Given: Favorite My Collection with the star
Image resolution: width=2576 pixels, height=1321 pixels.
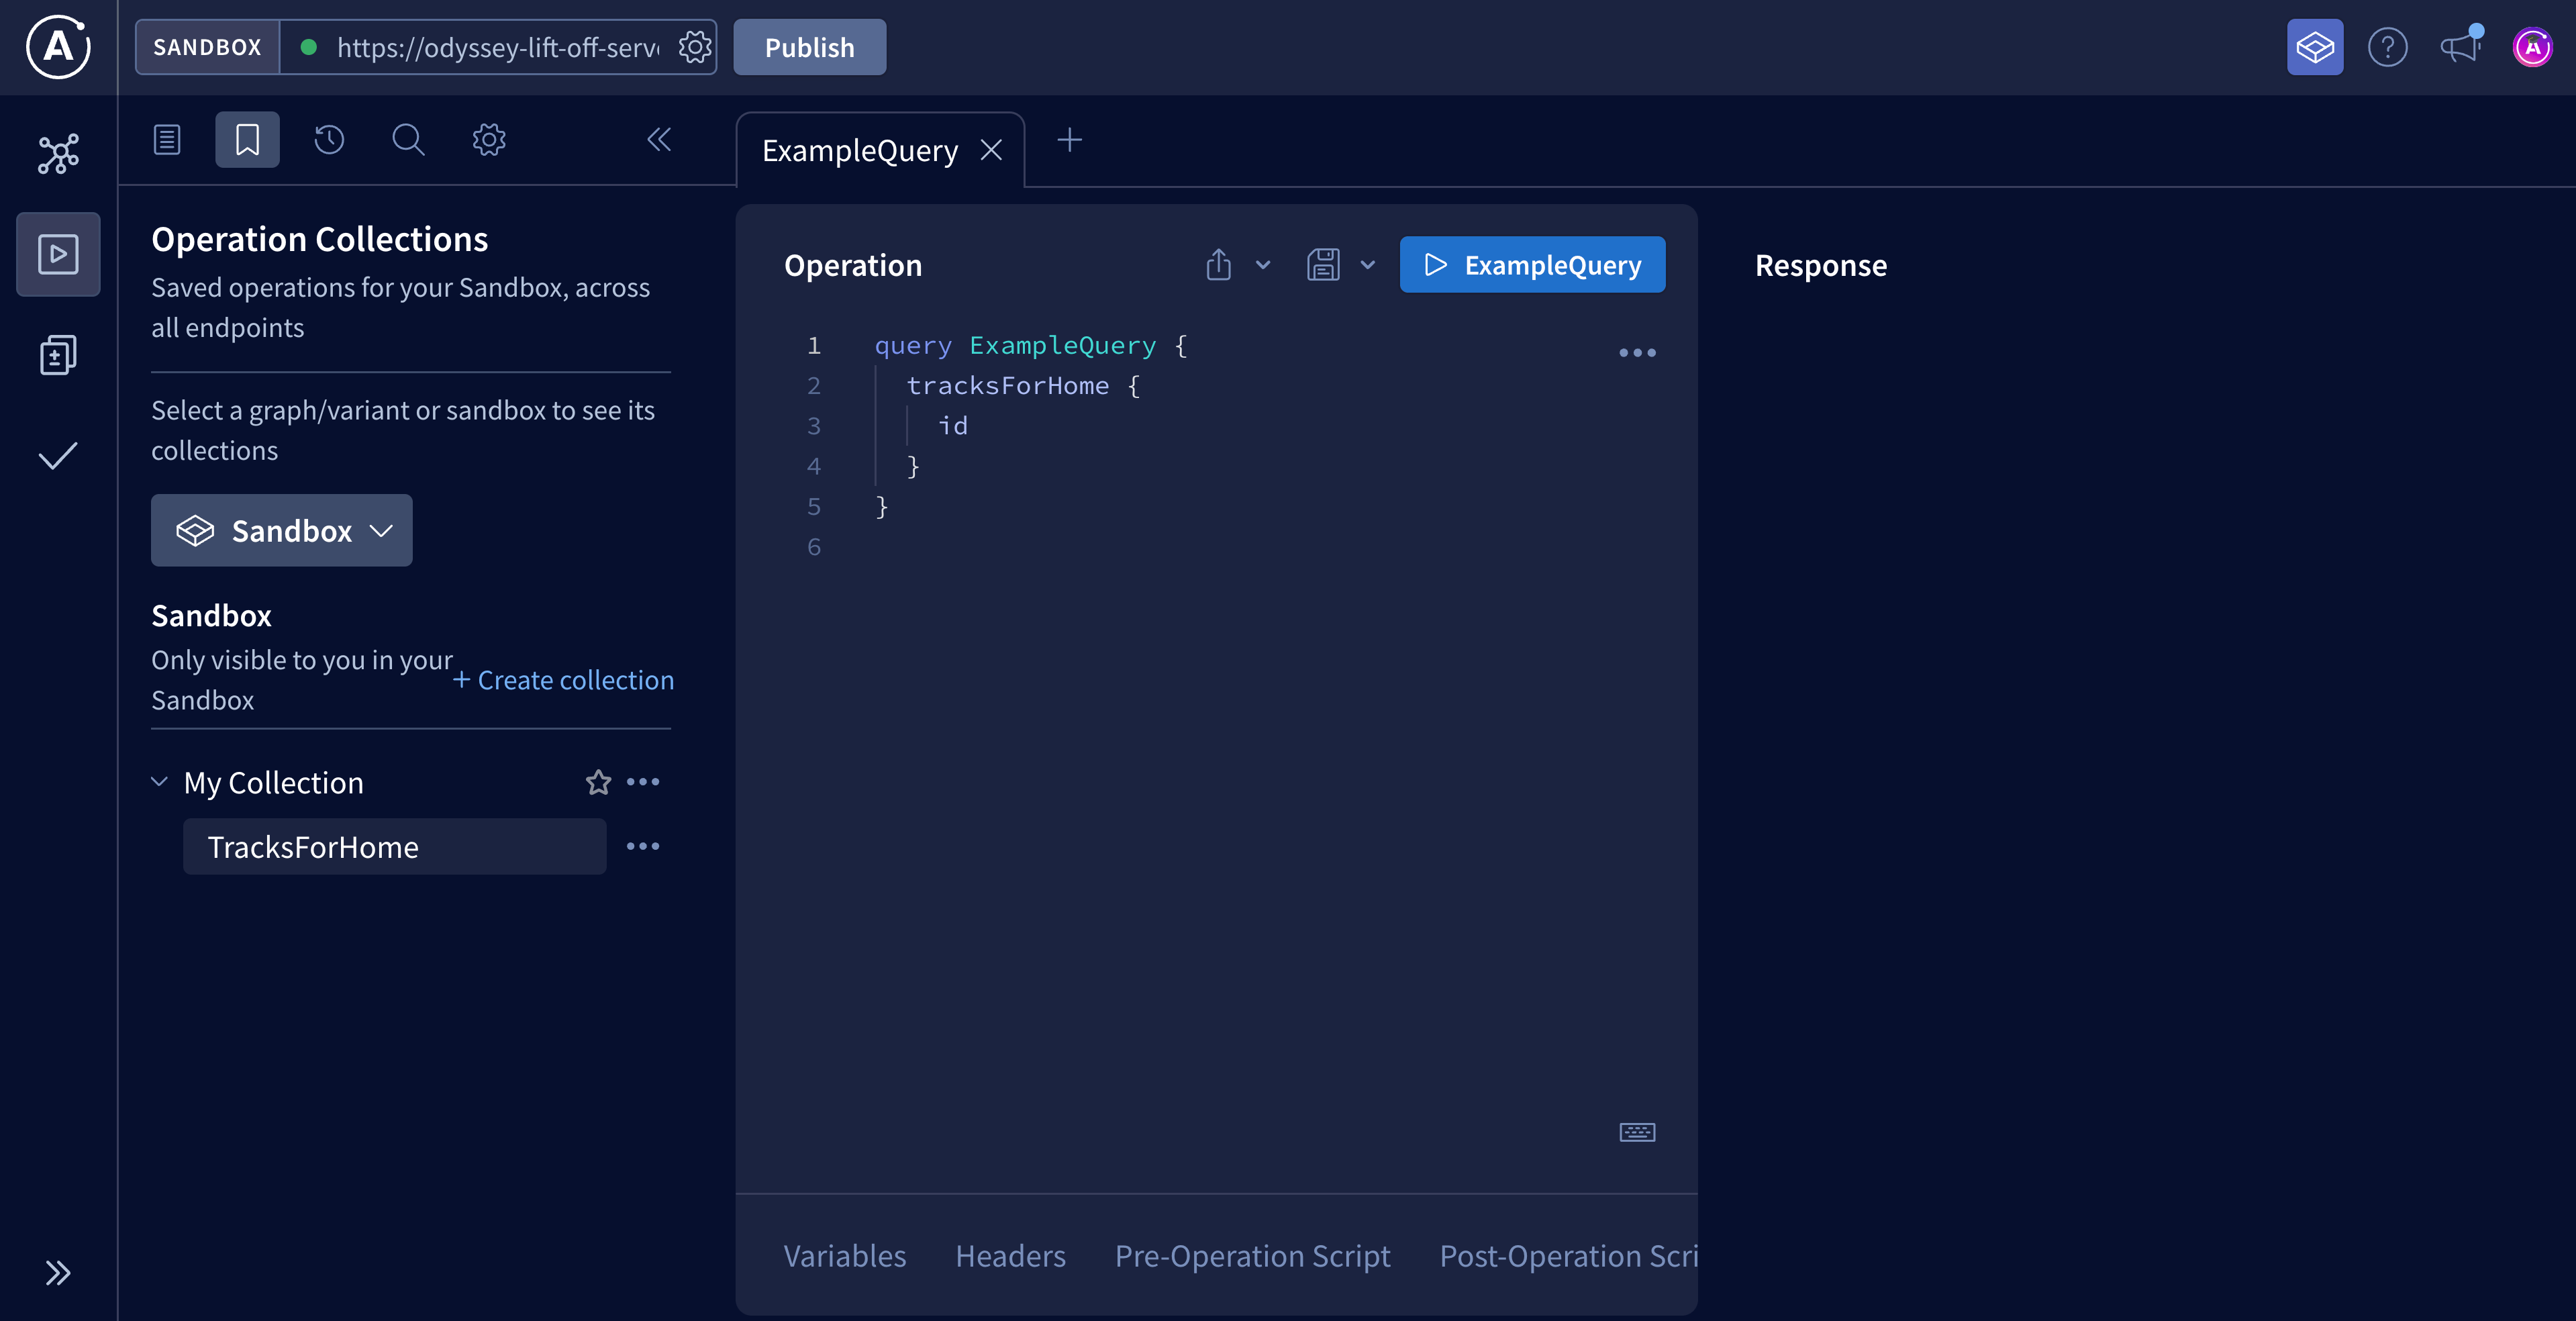Looking at the screenshot, I should [597, 782].
